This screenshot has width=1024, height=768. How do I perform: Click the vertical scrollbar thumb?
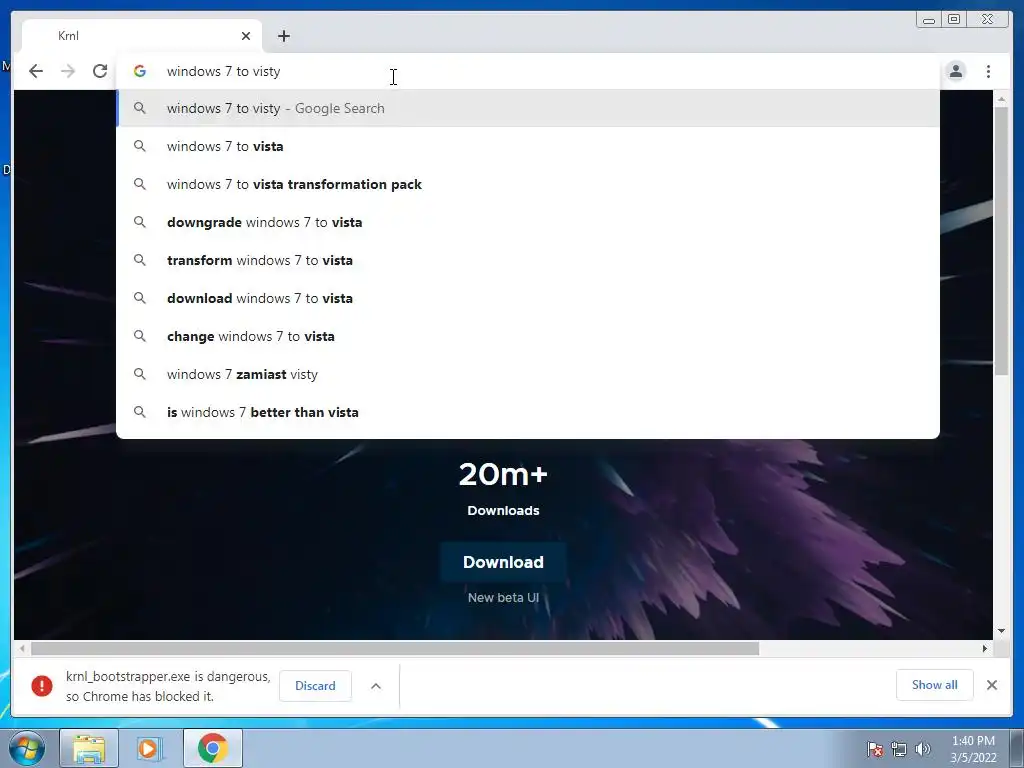[x=1001, y=240]
